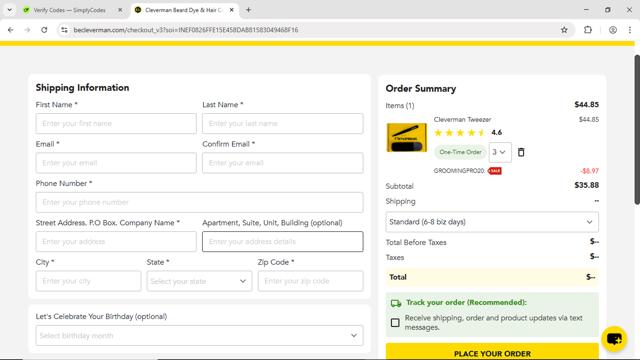Click the Shipping Information heading
This screenshot has height=360, width=640.
[x=82, y=88]
